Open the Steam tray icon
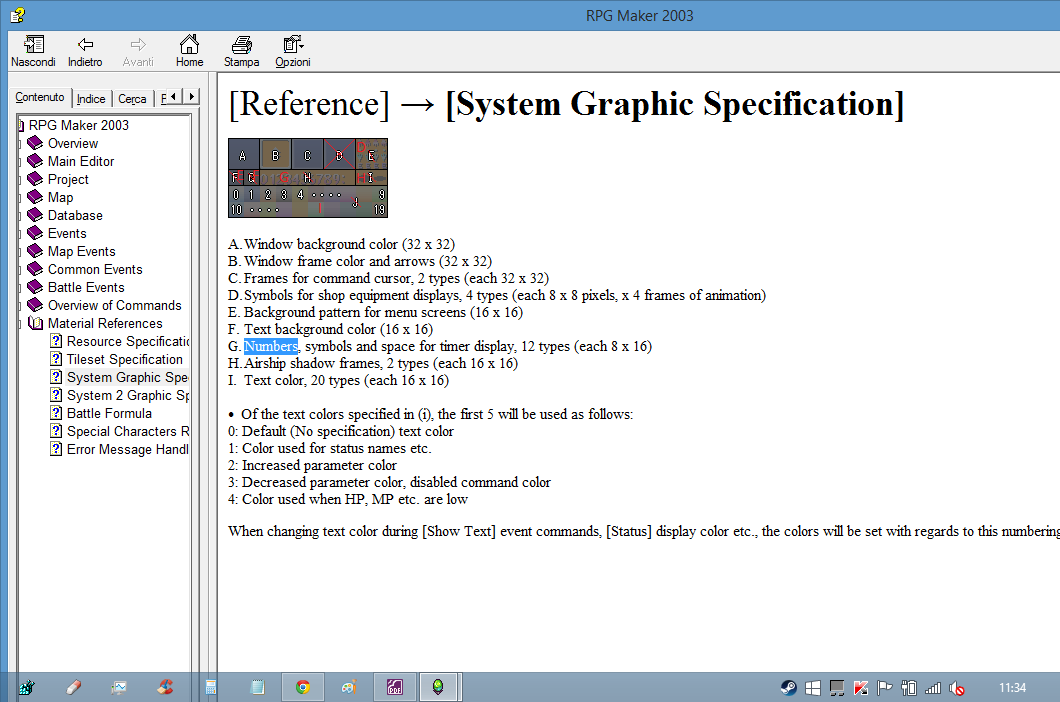 (788, 688)
